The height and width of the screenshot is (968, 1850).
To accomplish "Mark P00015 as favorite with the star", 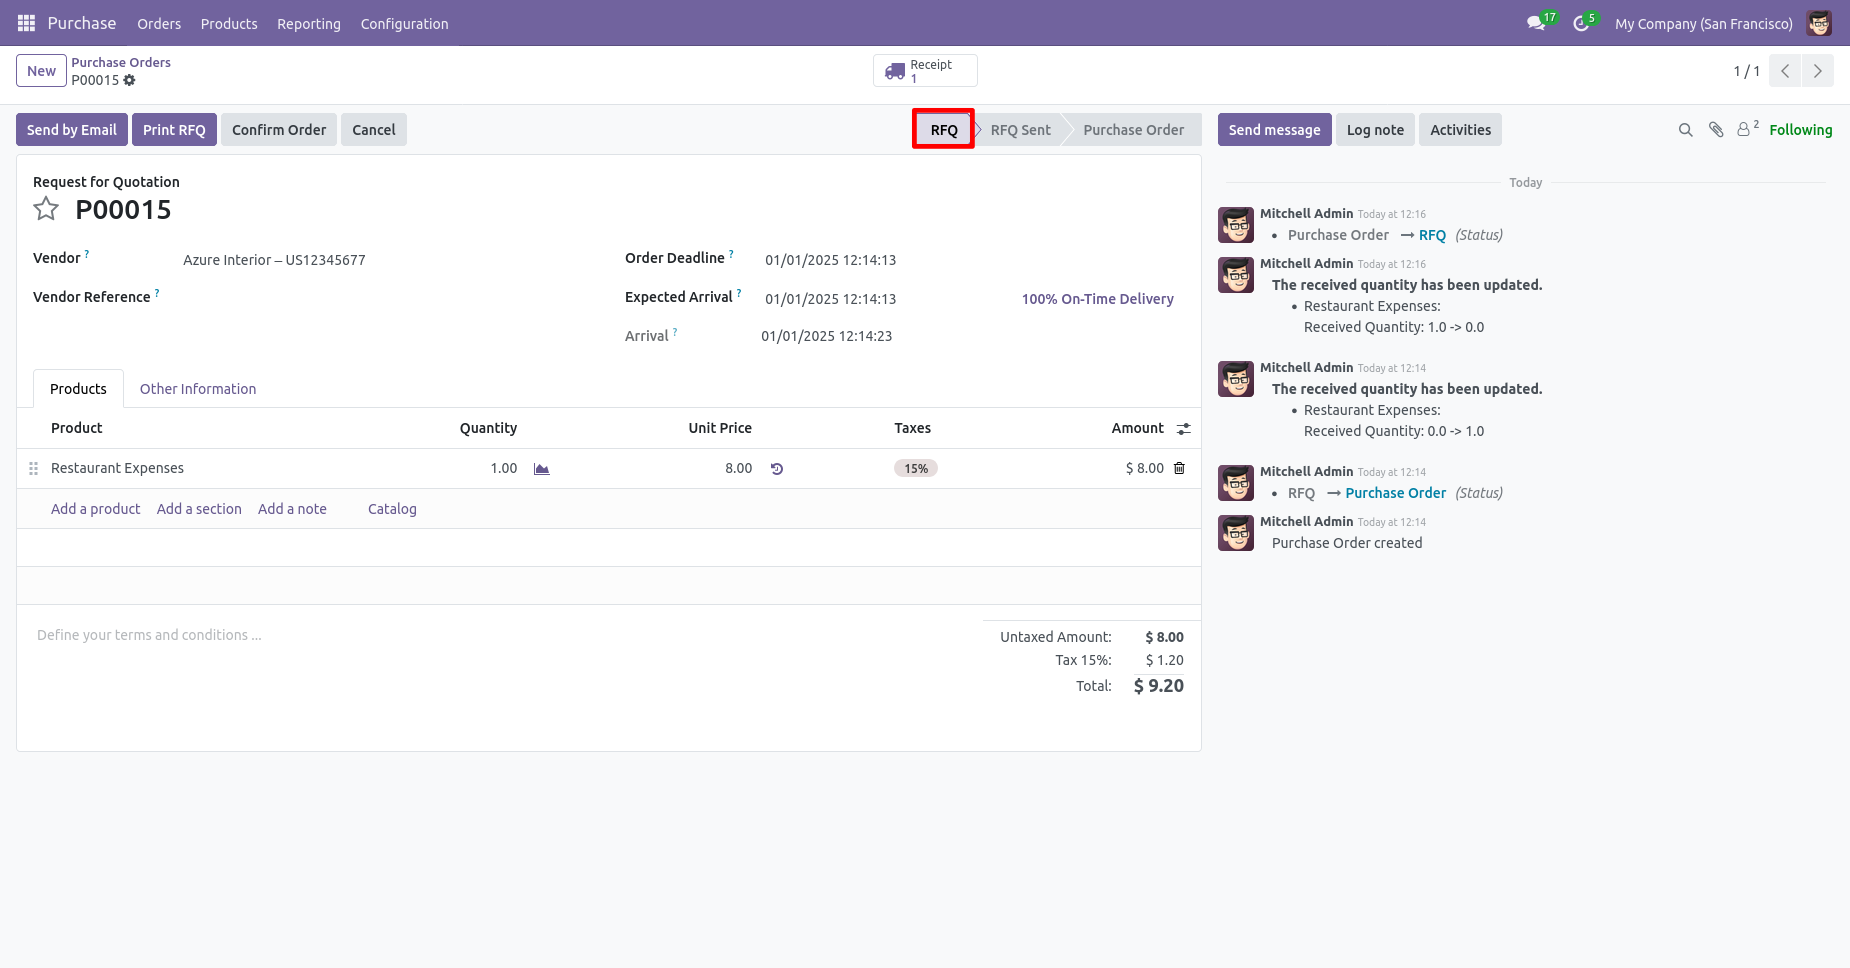I will coord(46,209).
